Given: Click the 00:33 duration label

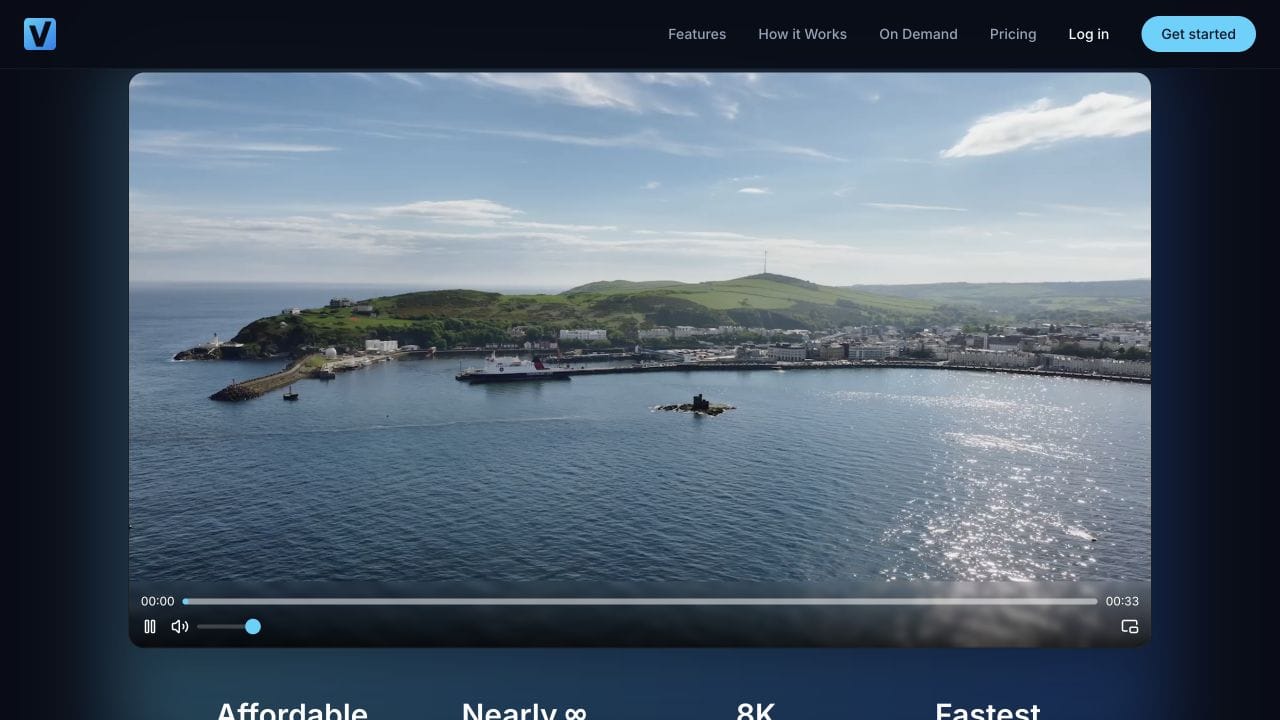Looking at the screenshot, I should coord(1122,602).
